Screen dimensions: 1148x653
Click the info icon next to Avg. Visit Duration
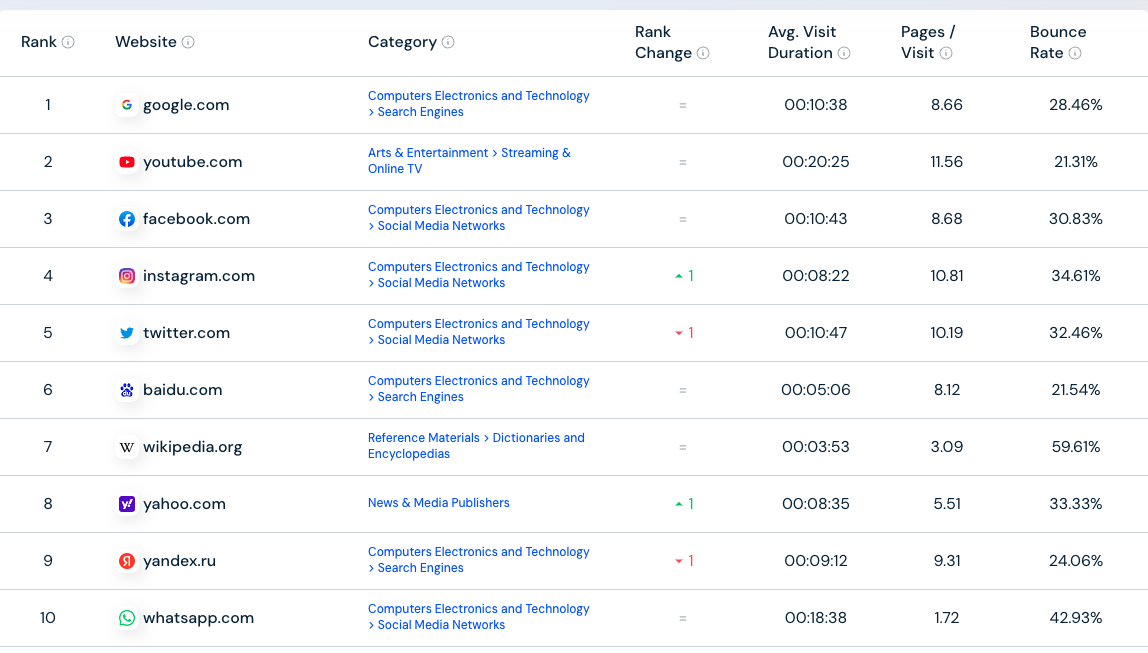[844, 53]
